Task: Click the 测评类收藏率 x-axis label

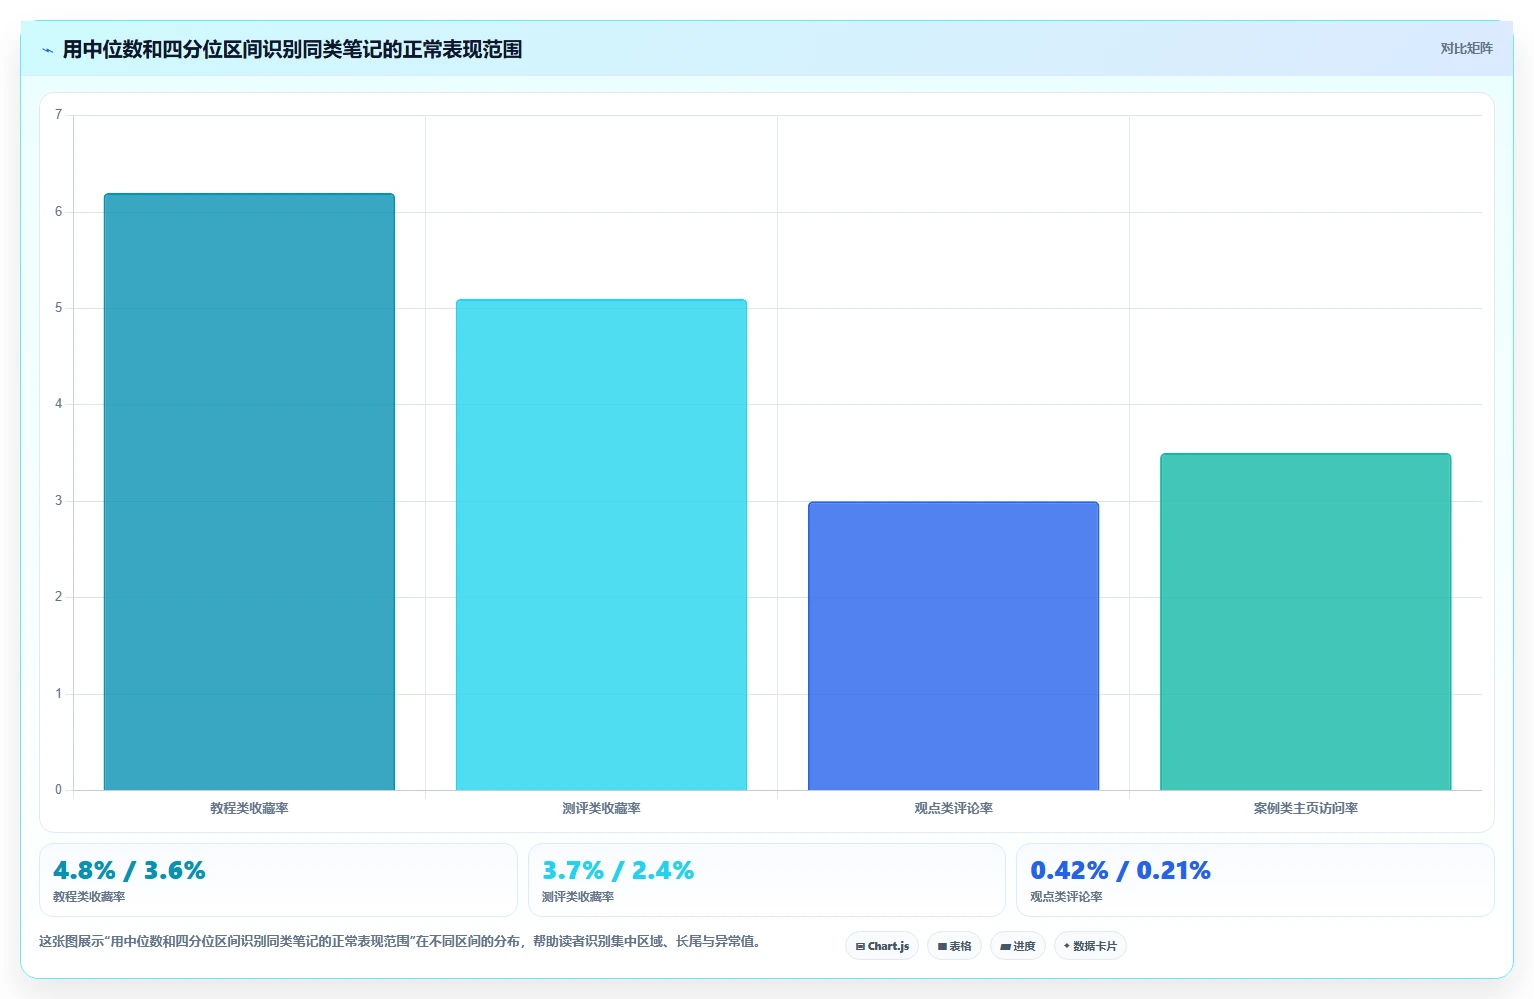Action: [601, 808]
